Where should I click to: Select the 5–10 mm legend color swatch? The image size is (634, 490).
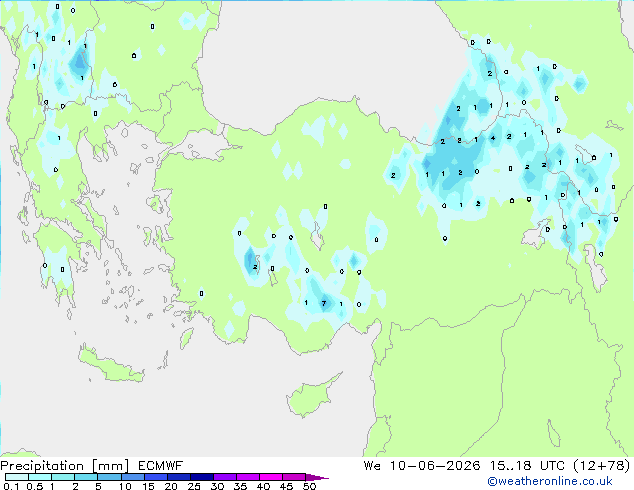click(x=109, y=477)
